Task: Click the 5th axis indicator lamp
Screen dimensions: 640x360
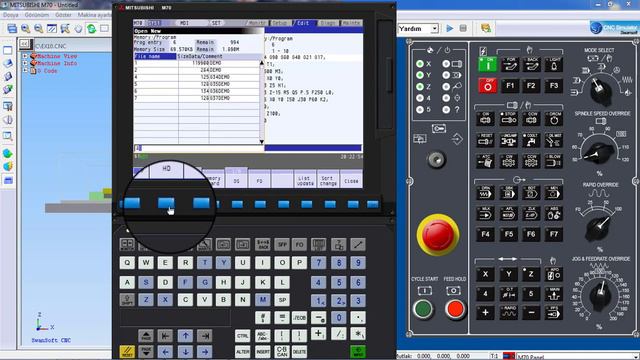Action: (420, 109)
